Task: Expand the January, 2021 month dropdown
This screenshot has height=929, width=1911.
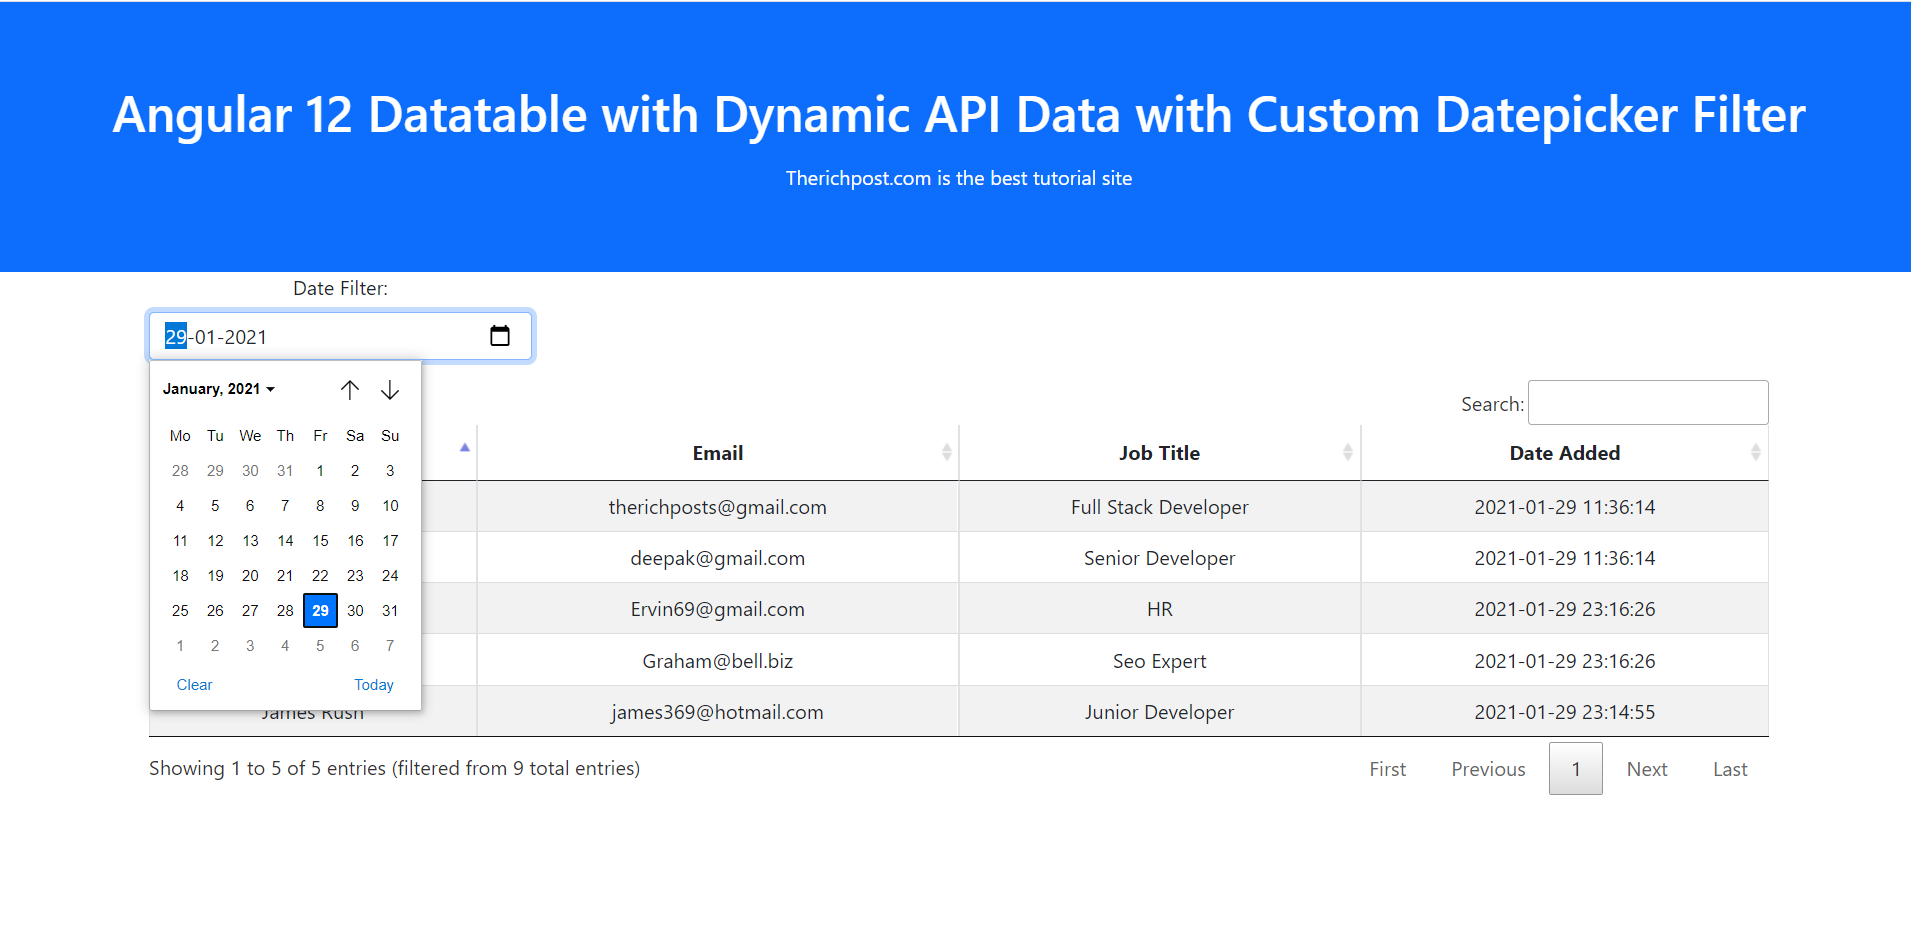Action: 219,389
